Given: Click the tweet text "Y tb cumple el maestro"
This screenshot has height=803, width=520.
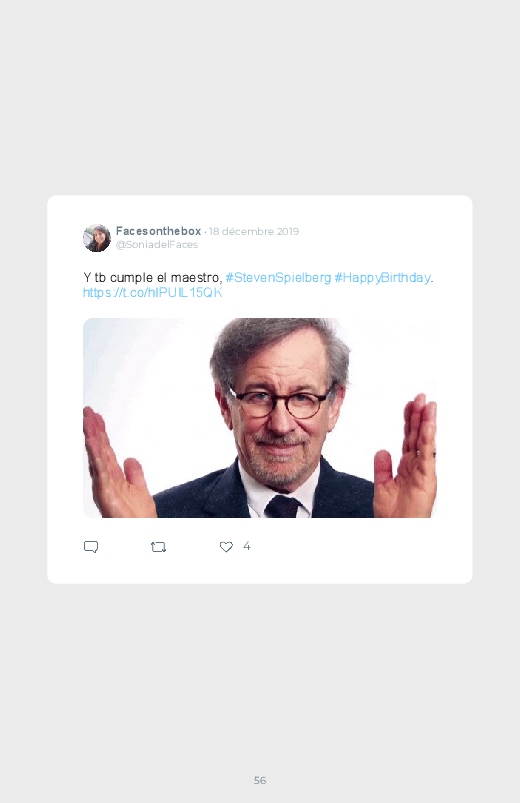Looking at the screenshot, I should (x=152, y=278).
